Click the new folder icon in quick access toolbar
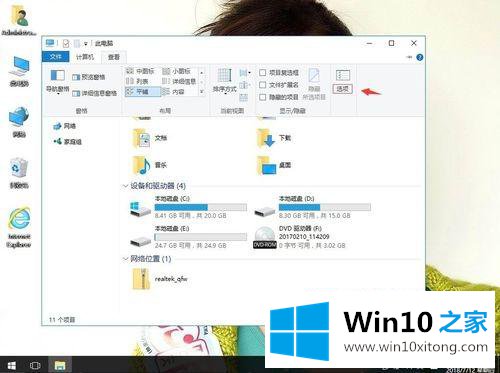The width and height of the screenshot is (500, 373). click(77, 43)
